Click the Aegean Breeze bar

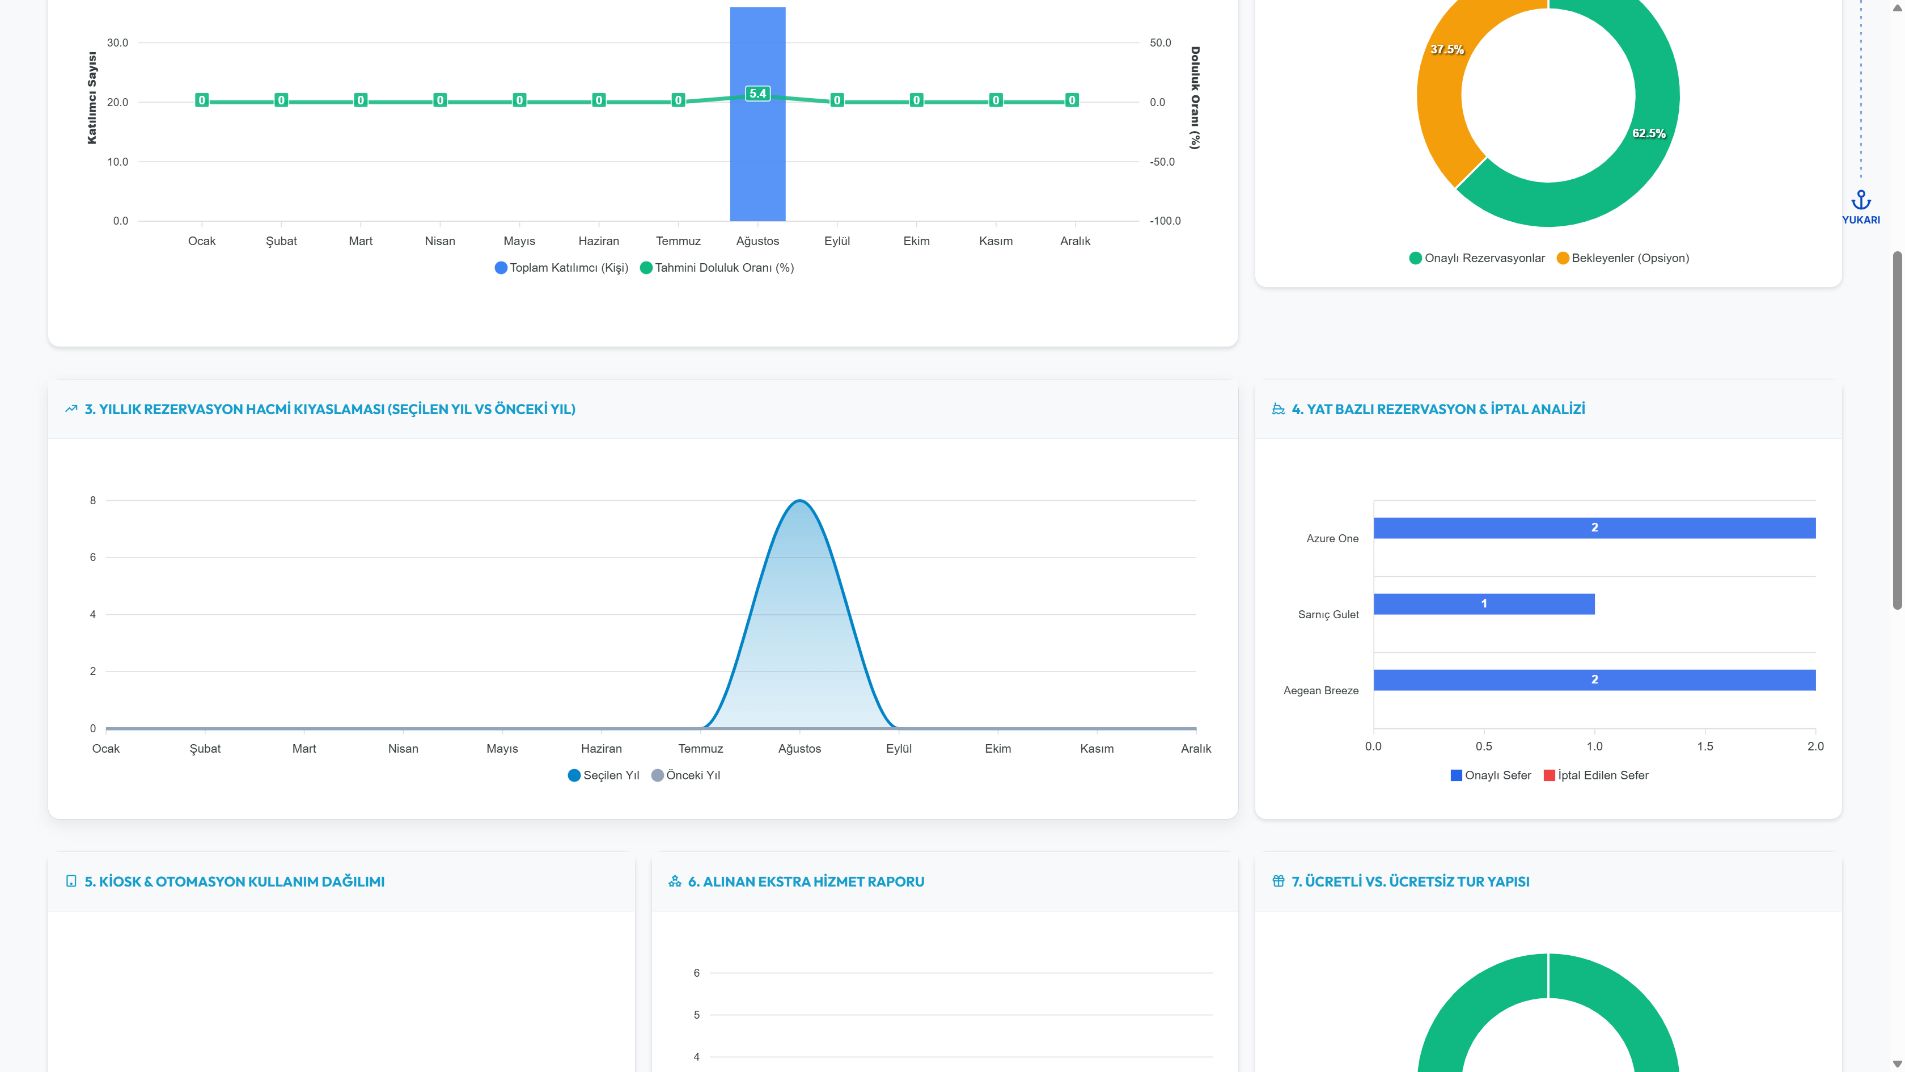tap(1594, 680)
